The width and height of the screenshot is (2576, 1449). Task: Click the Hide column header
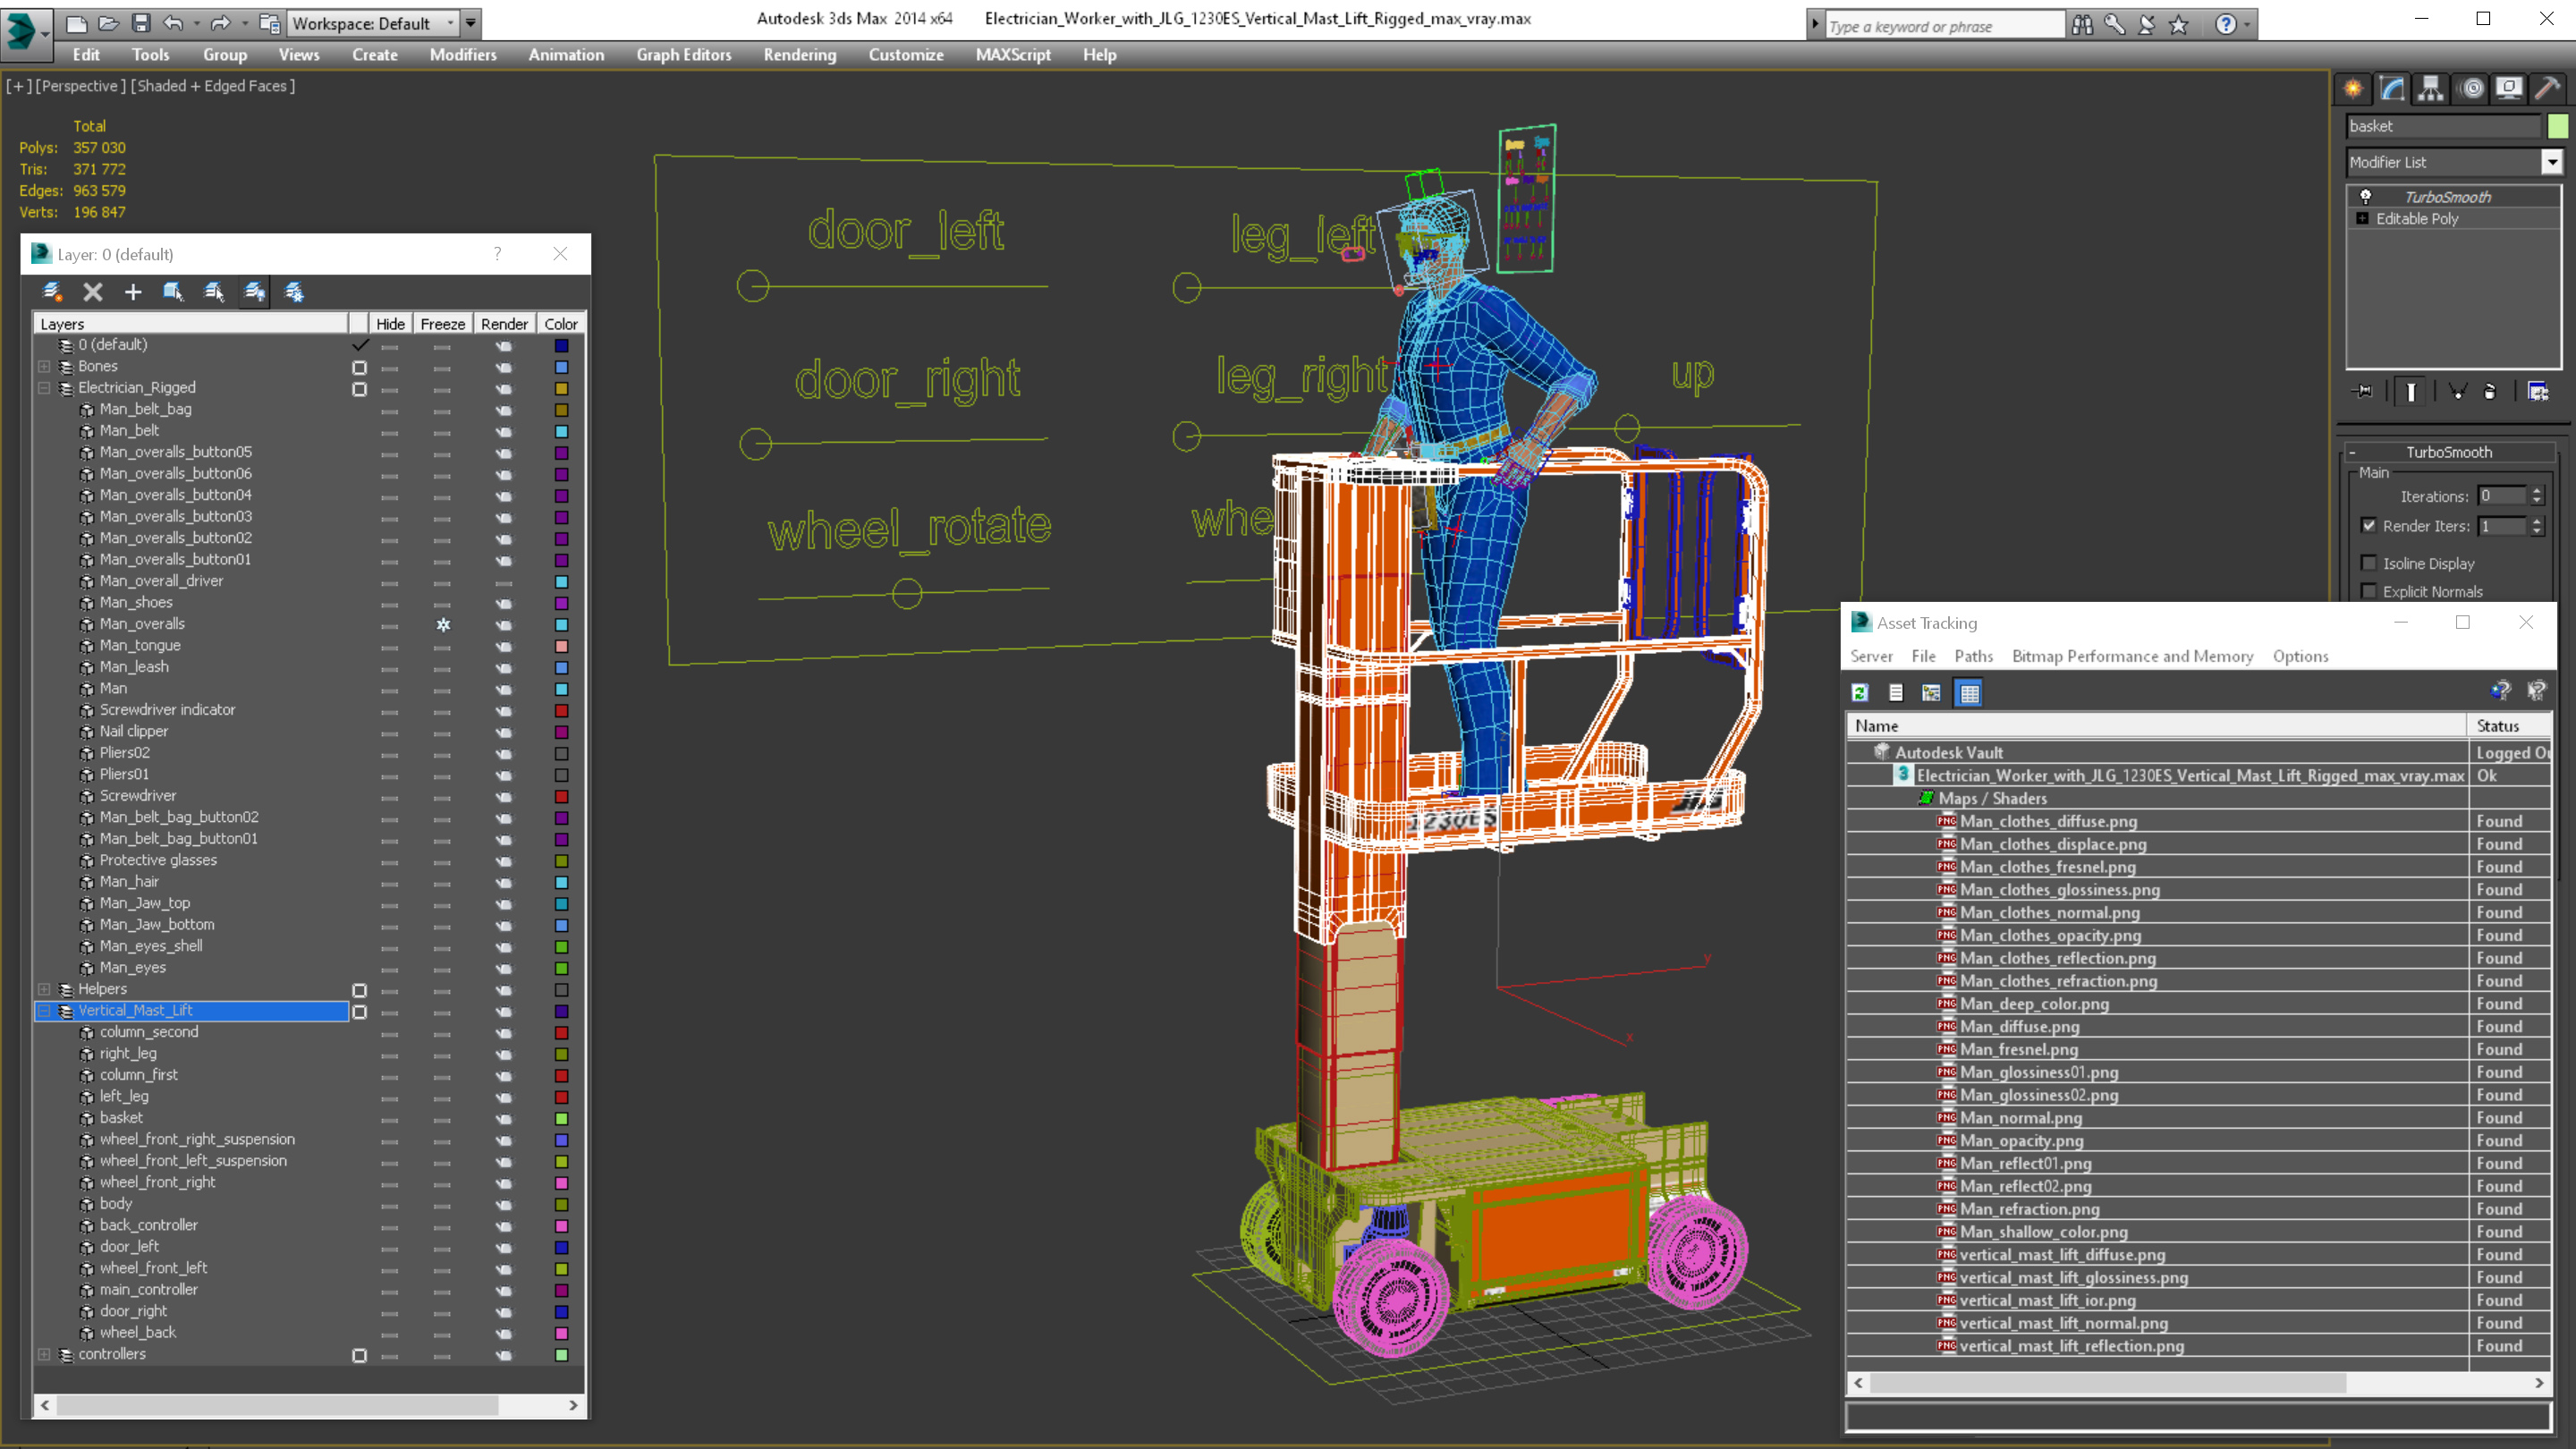[x=390, y=324]
